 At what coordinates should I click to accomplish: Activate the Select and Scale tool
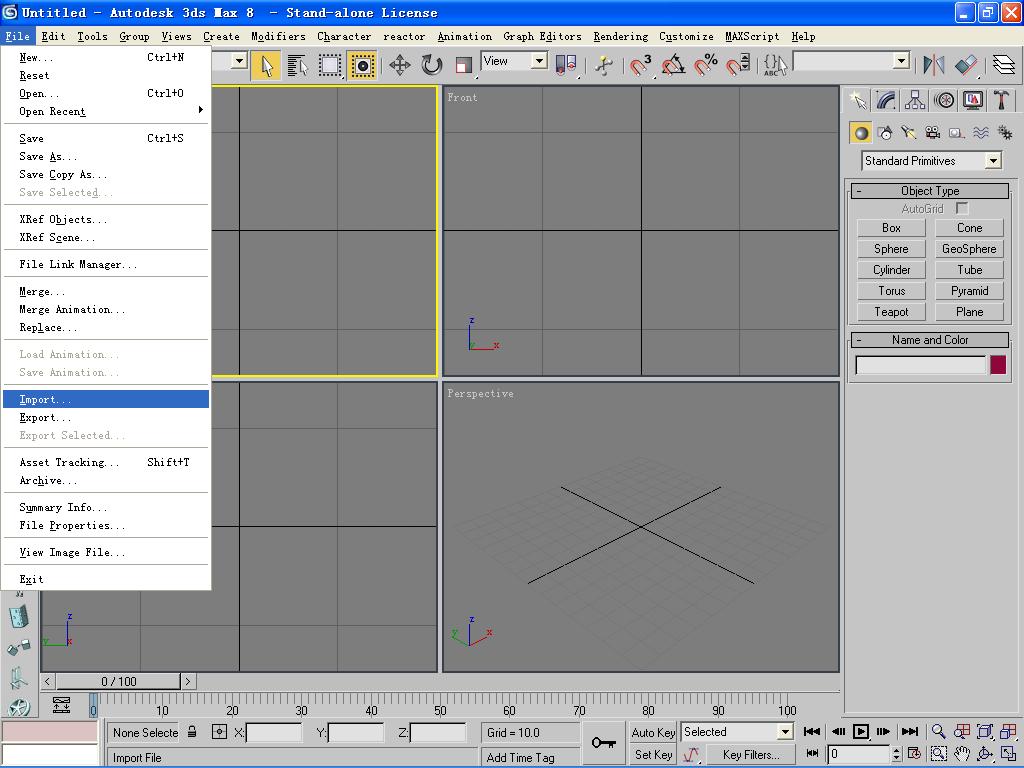coord(464,65)
